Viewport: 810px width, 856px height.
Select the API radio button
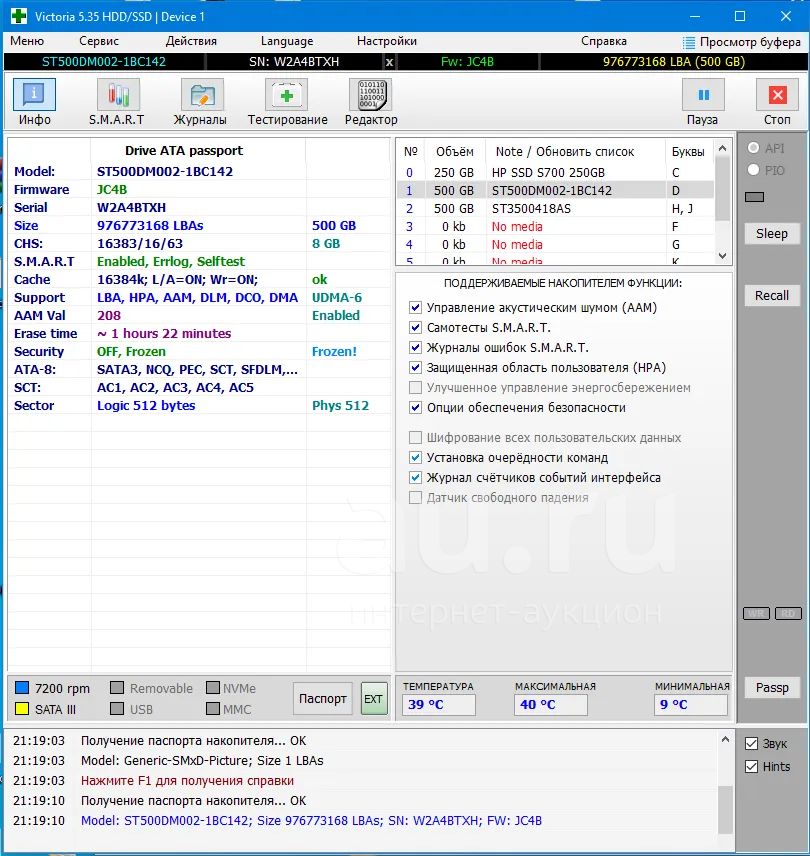click(753, 148)
